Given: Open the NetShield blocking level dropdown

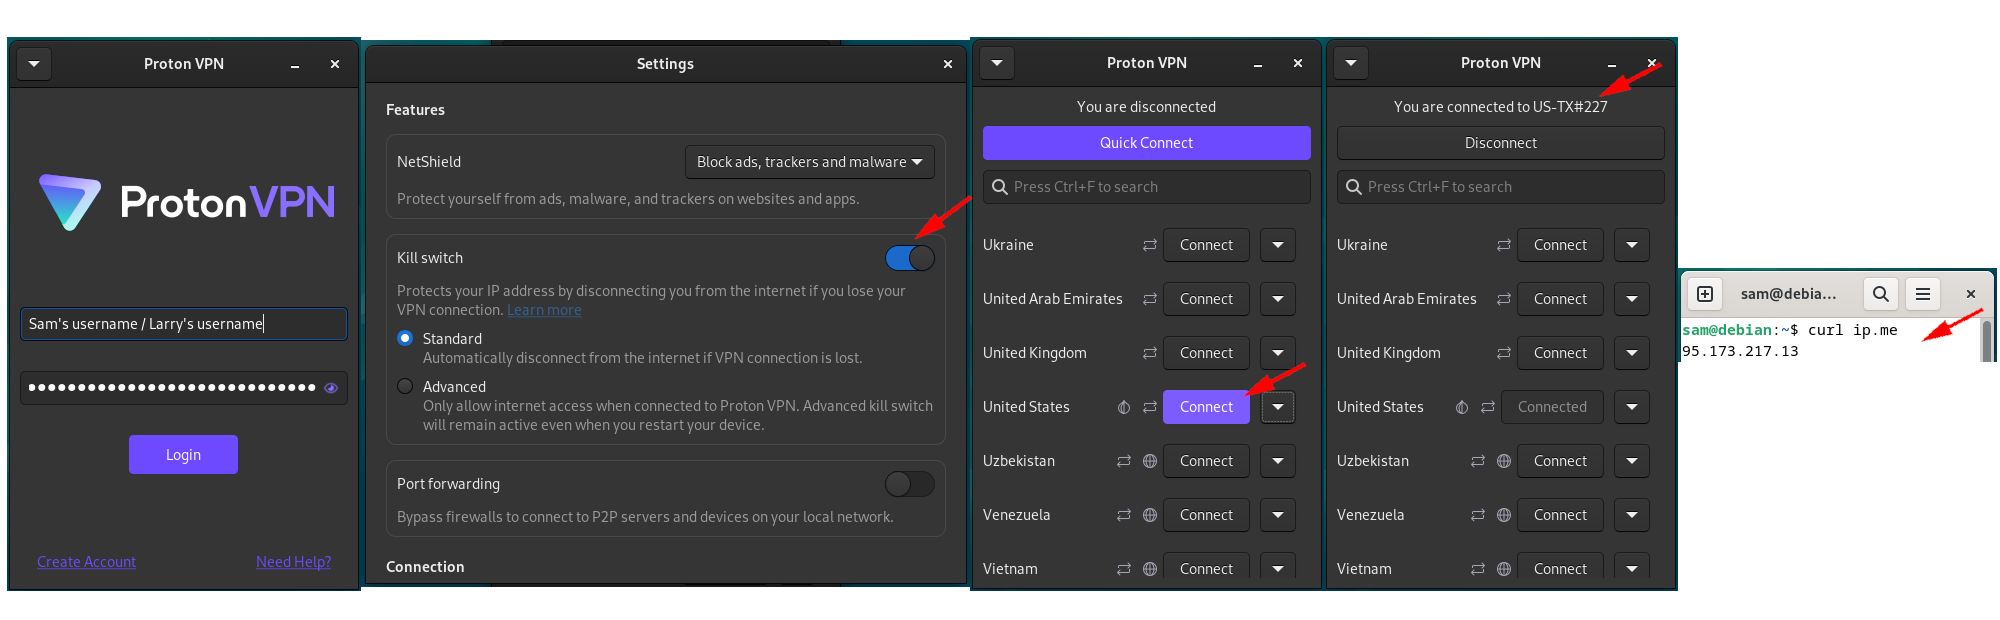Looking at the screenshot, I should tap(810, 162).
